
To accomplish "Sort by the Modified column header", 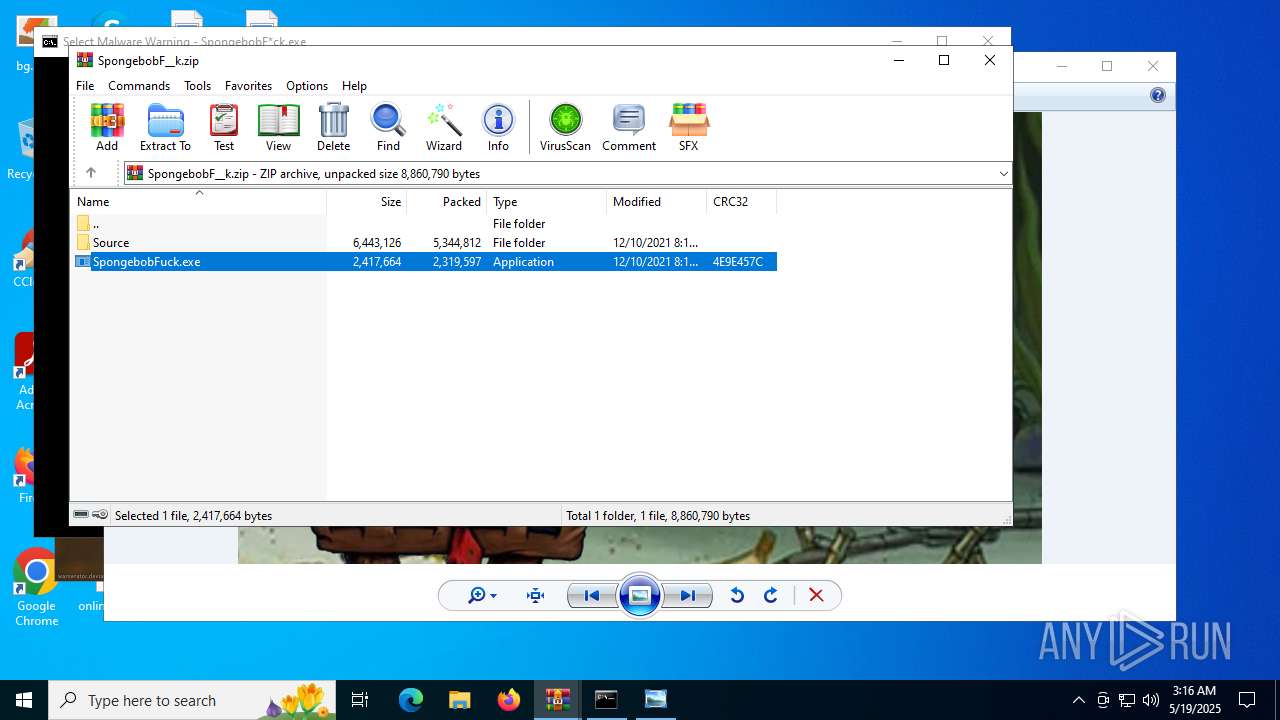I will [x=656, y=201].
